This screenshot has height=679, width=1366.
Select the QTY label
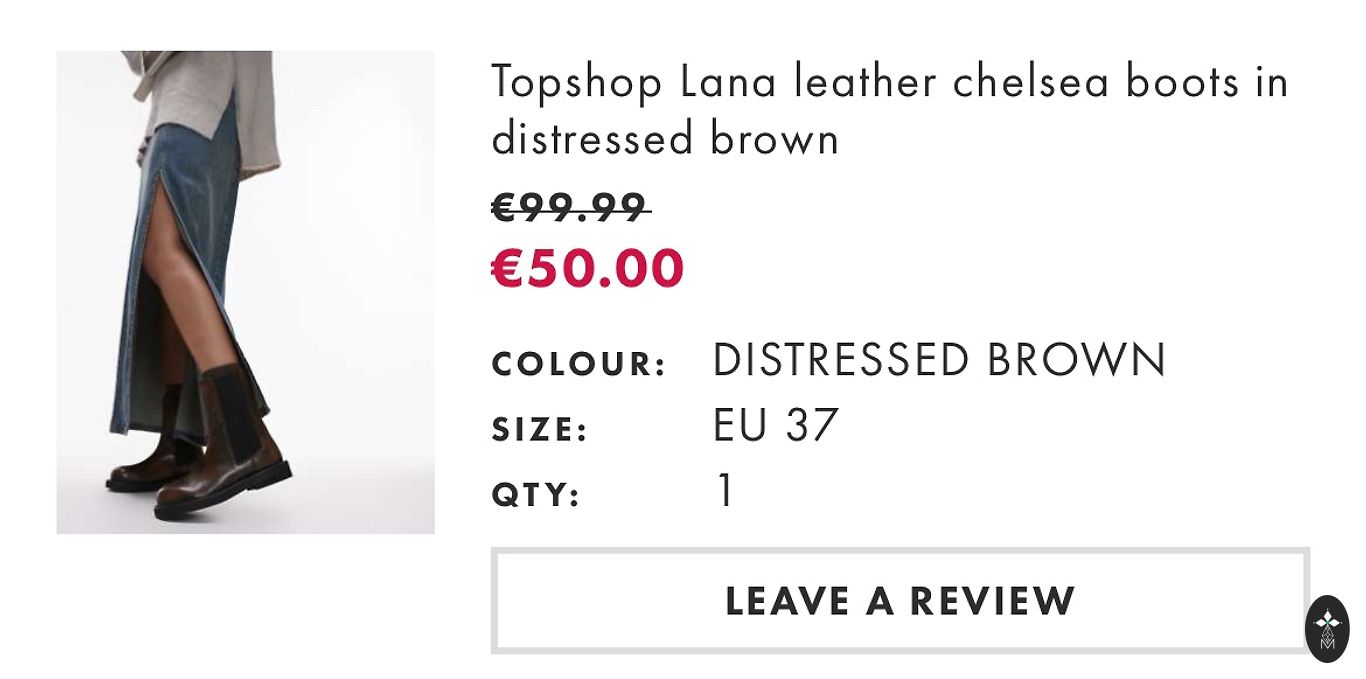click(536, 495)
